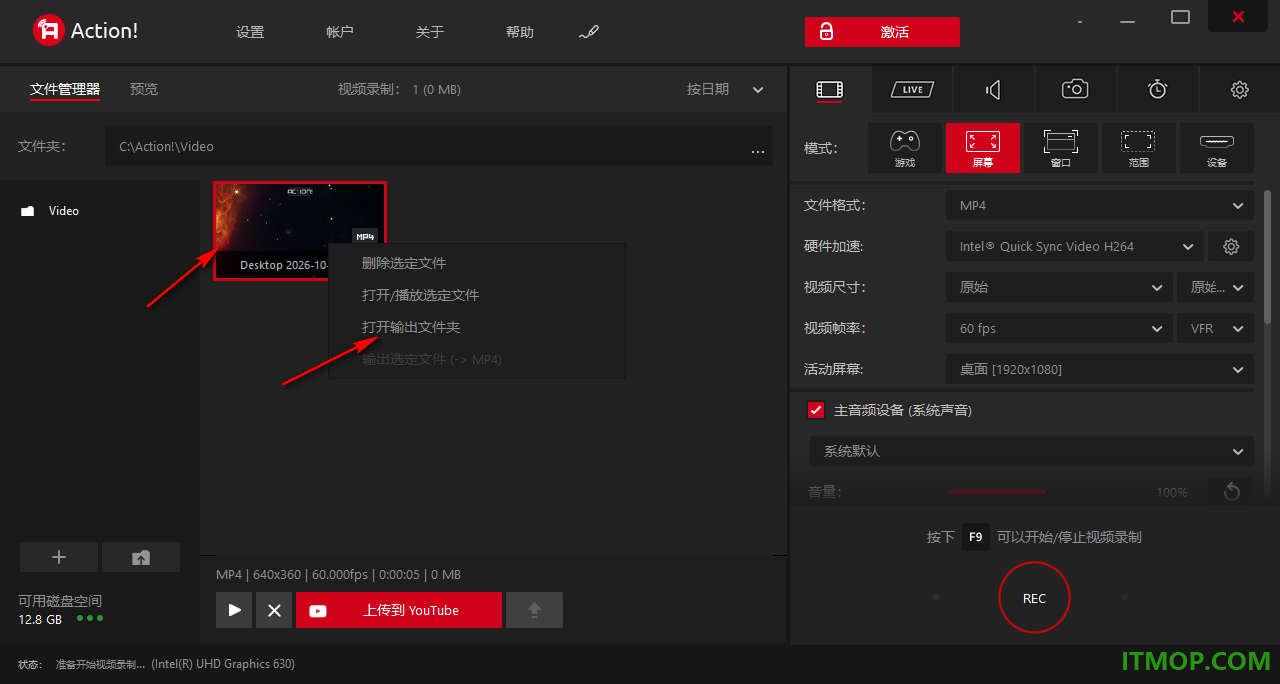
Task: Click 上传到 YouTube button
Action: point(399,610)
